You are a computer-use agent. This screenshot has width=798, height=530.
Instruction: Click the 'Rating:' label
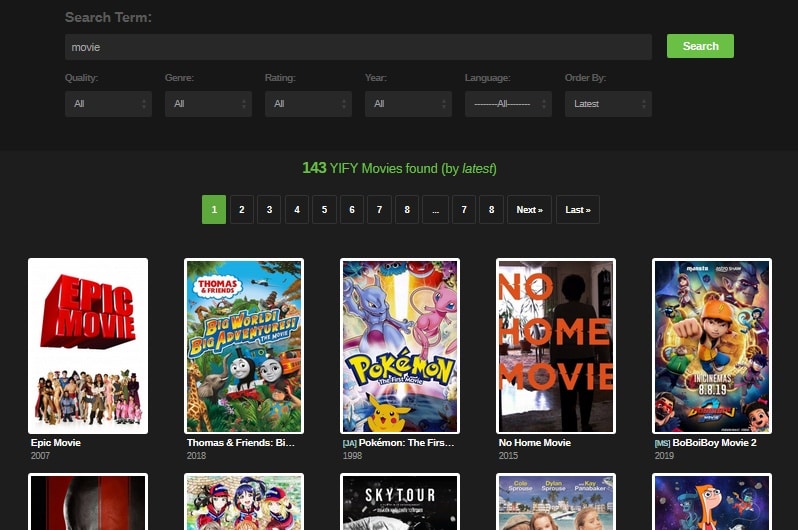pyautogui.click(x=280, y=78)
